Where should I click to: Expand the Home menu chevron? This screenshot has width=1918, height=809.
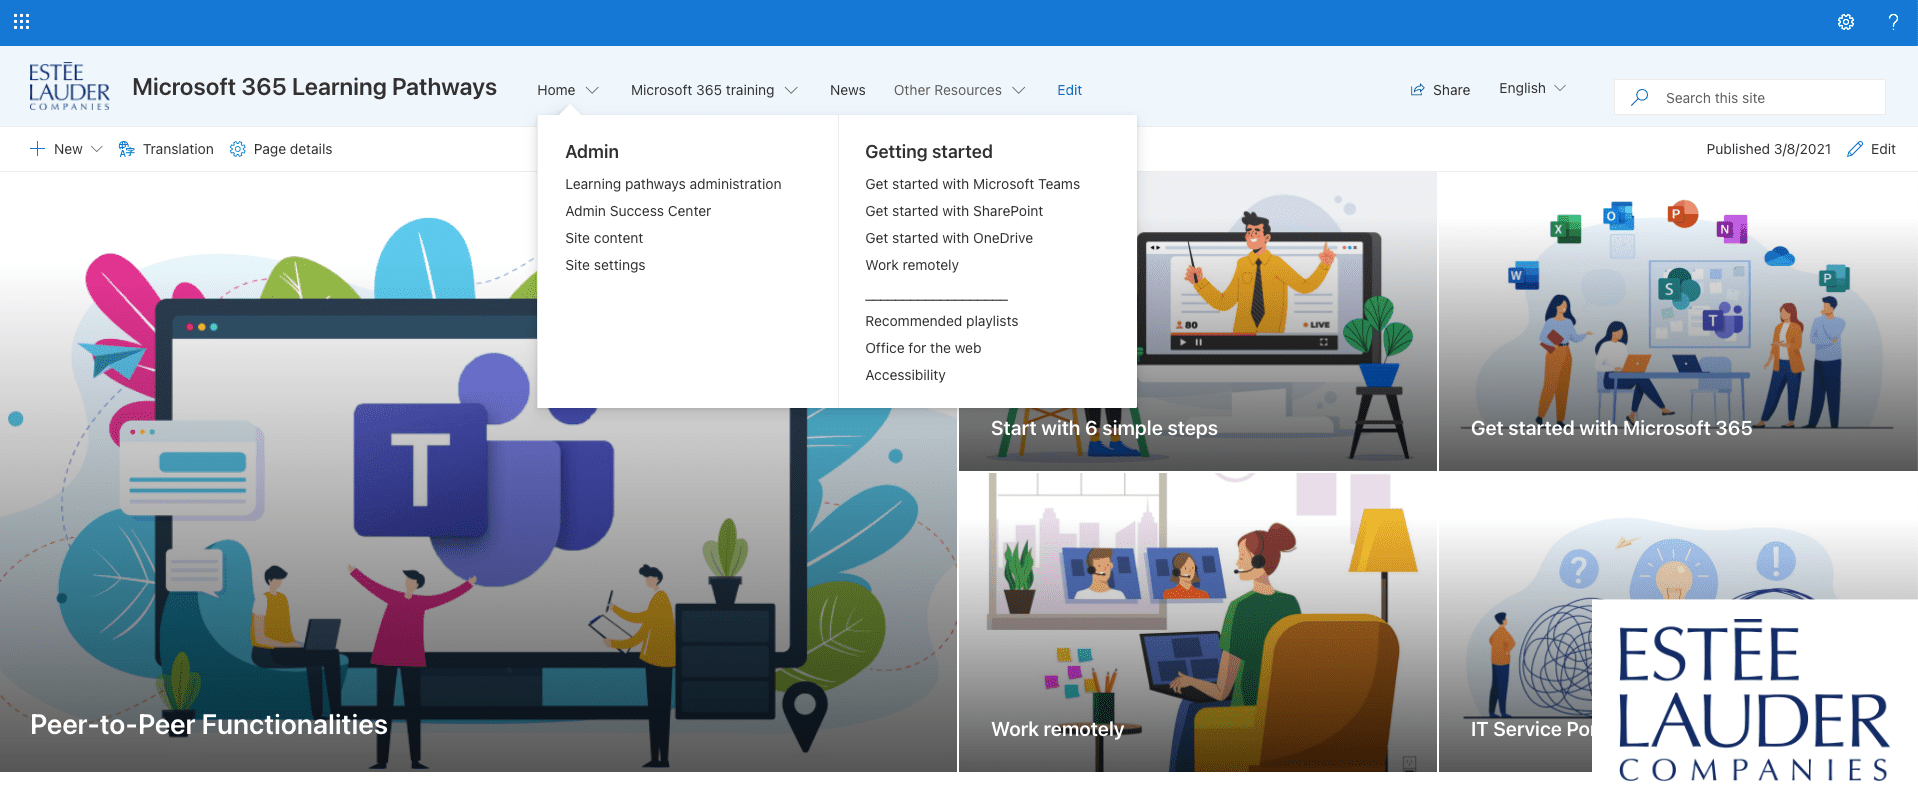point(592,90)
